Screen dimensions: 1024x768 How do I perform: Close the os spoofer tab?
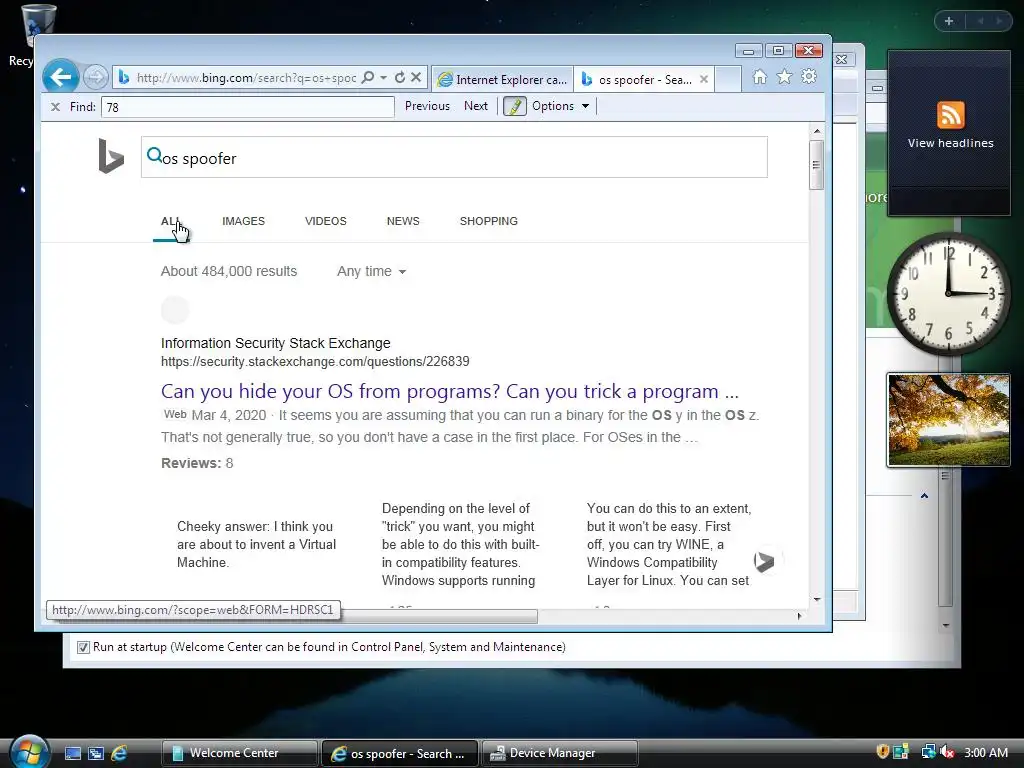[x=704, y=79]
